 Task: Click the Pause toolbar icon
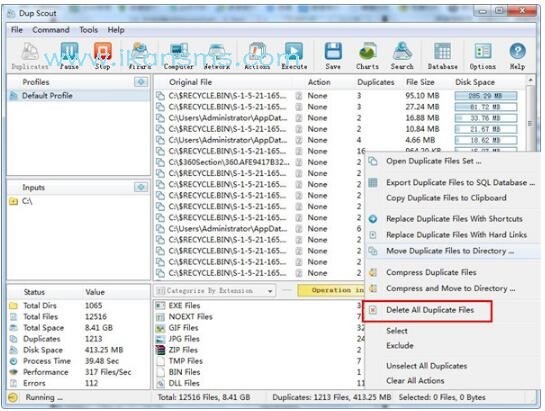click(69, 55)
